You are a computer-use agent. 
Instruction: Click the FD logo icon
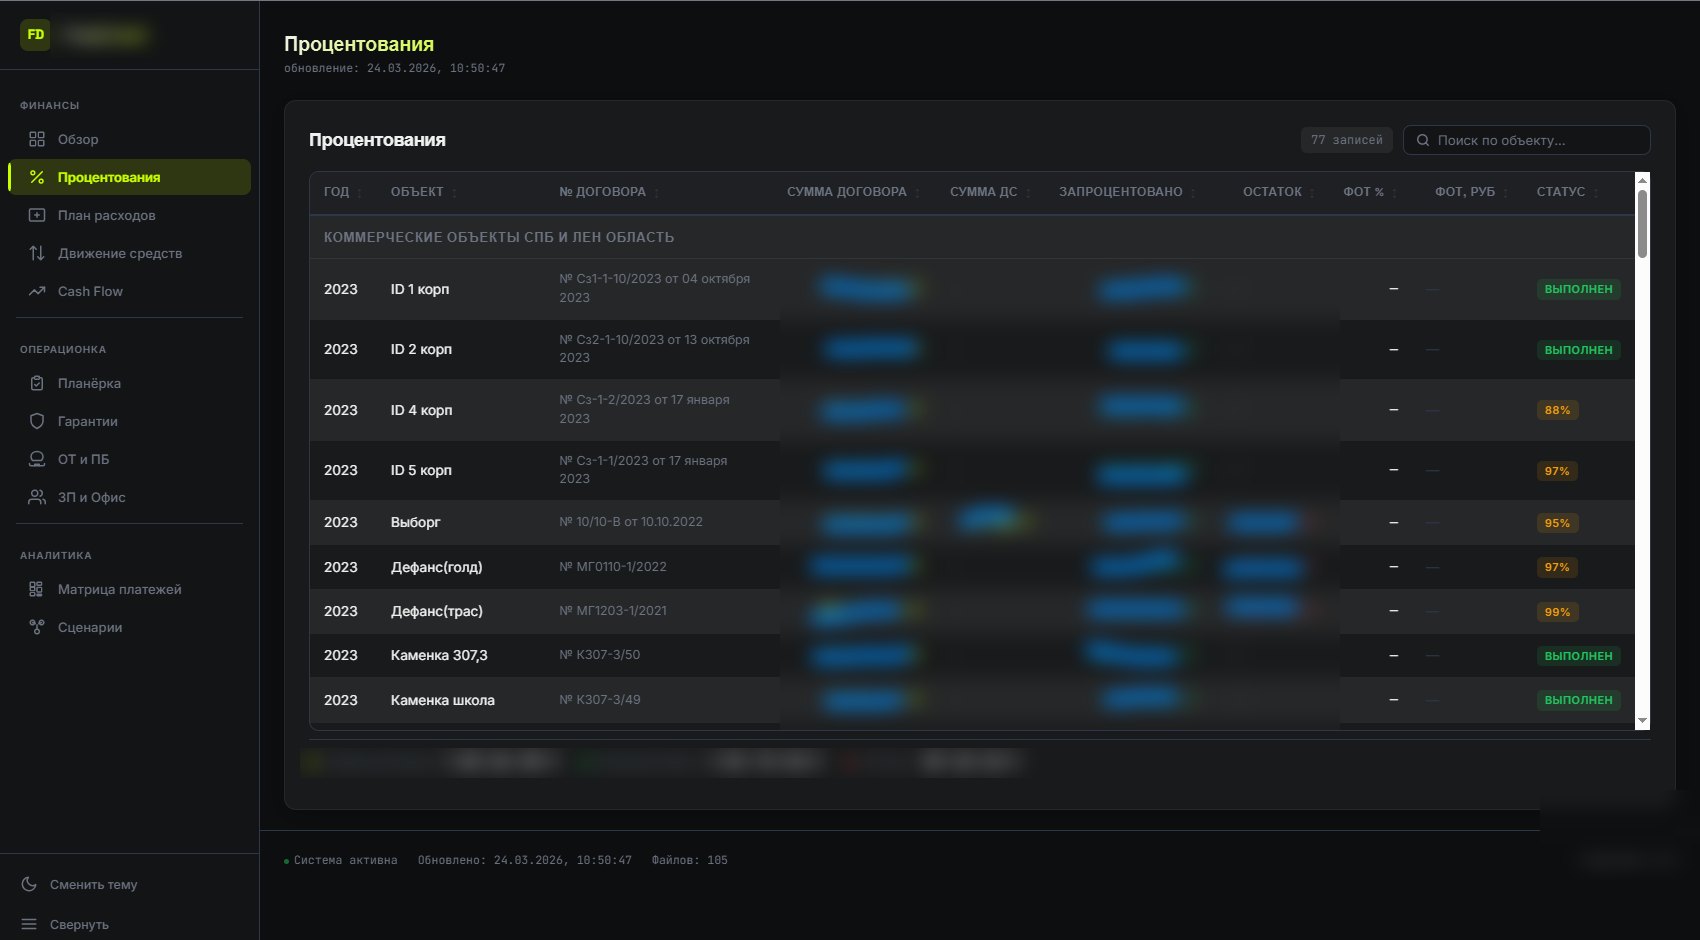point(36,35)
